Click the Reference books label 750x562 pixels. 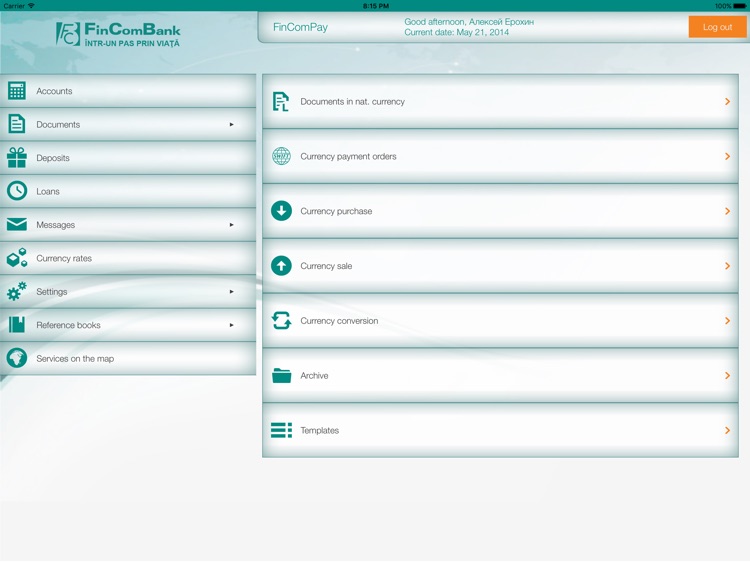pyautogui.click(x=68, y=325)
